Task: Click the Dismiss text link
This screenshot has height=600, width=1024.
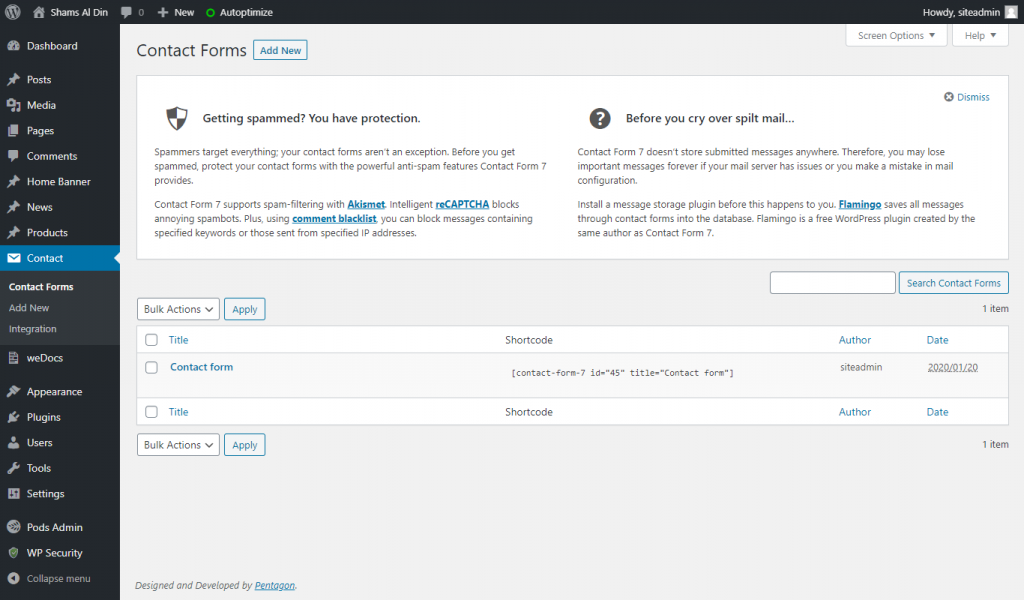Action: [973, 97]
